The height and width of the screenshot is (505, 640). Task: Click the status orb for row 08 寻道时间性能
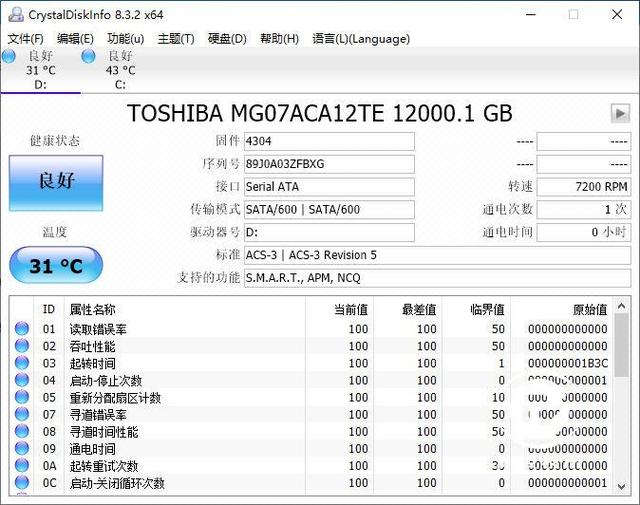point(22,431)
